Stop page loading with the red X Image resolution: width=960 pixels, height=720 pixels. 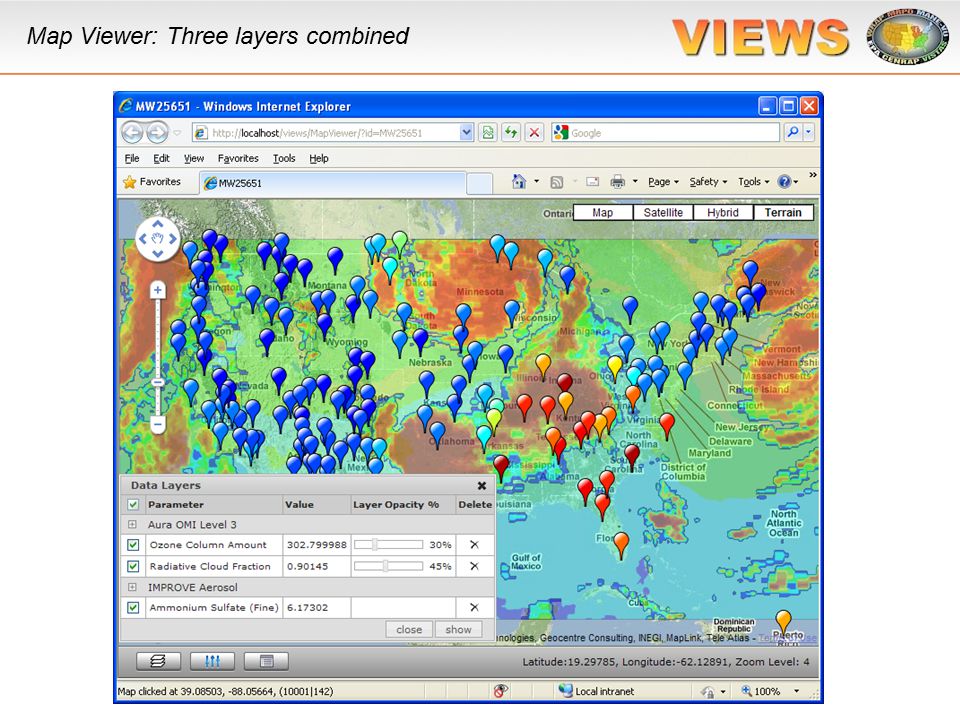point(534,133)
